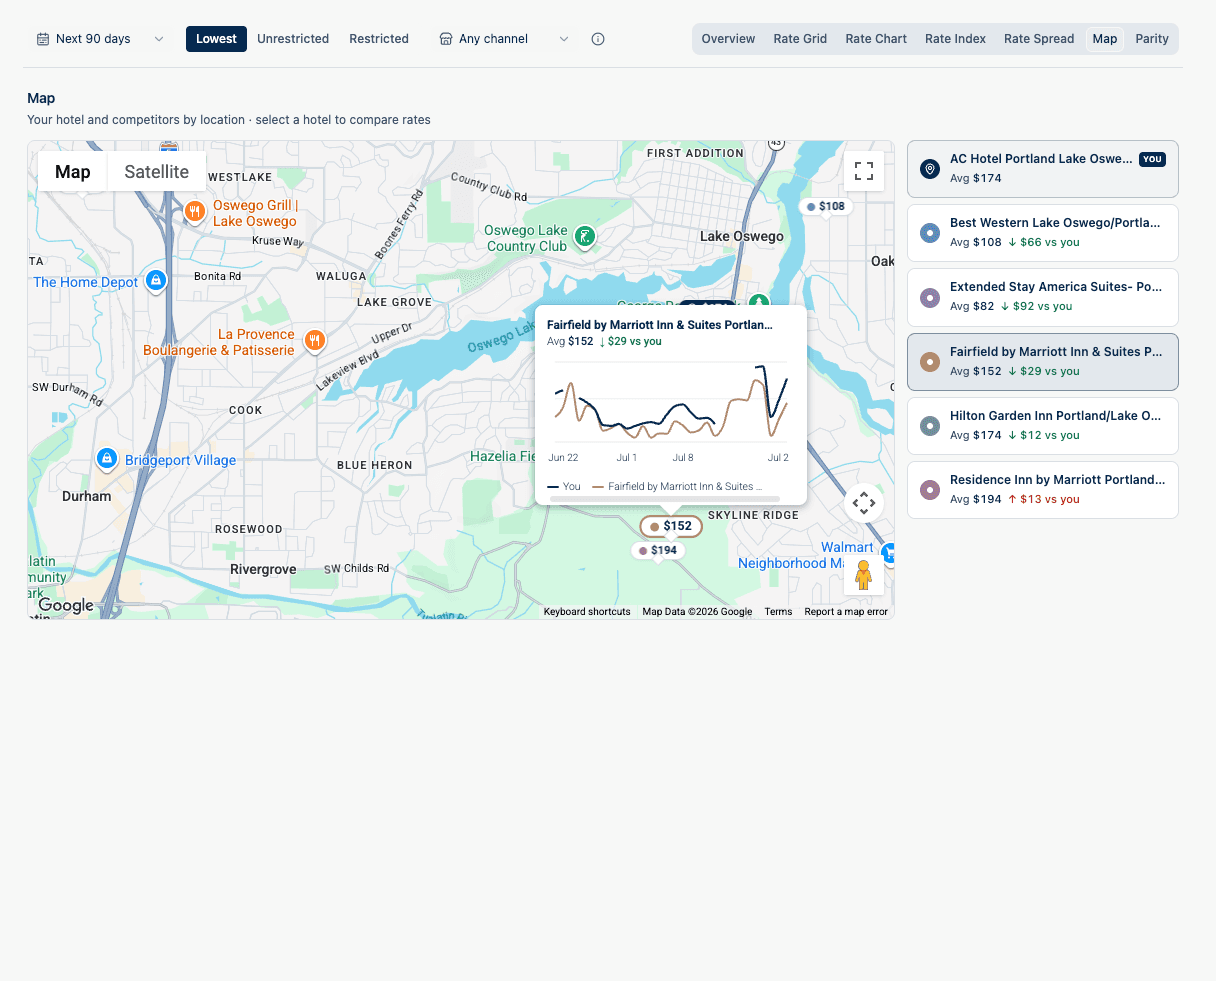Click the Google logo on the map
The image size is (1216, 981).
point(66,605)
